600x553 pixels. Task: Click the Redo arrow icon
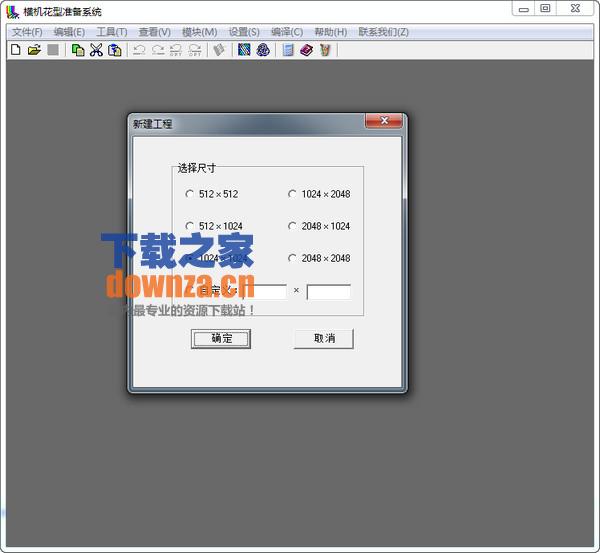158,50
